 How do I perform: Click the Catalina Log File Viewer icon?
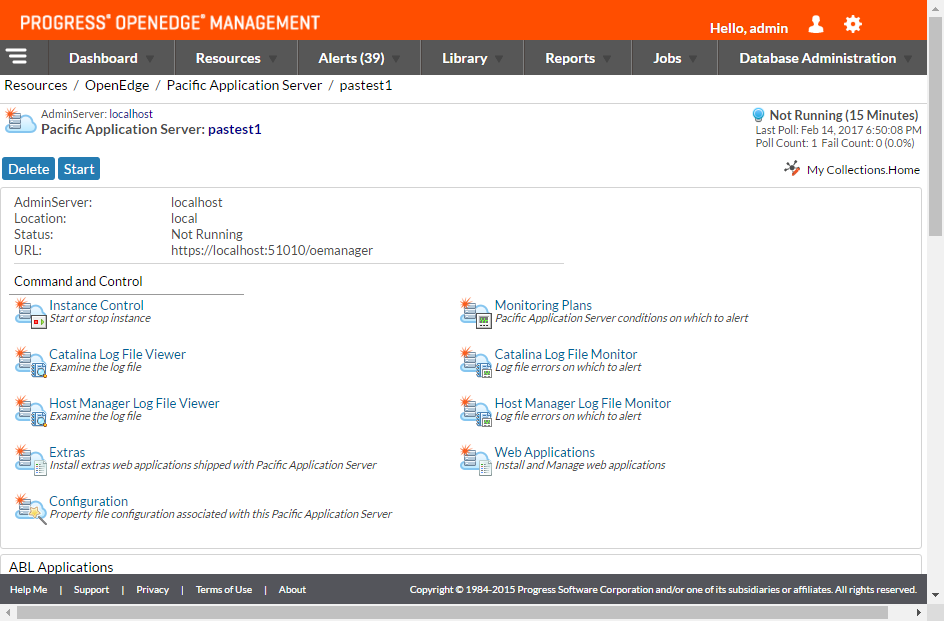pyautogui.click(x=30, y=361)
